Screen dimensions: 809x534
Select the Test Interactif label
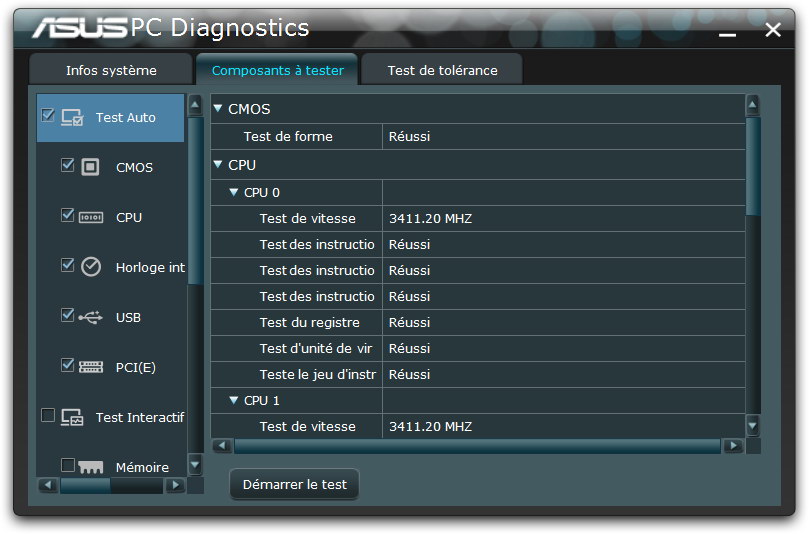pyautogui.click(x=140, y=417)
